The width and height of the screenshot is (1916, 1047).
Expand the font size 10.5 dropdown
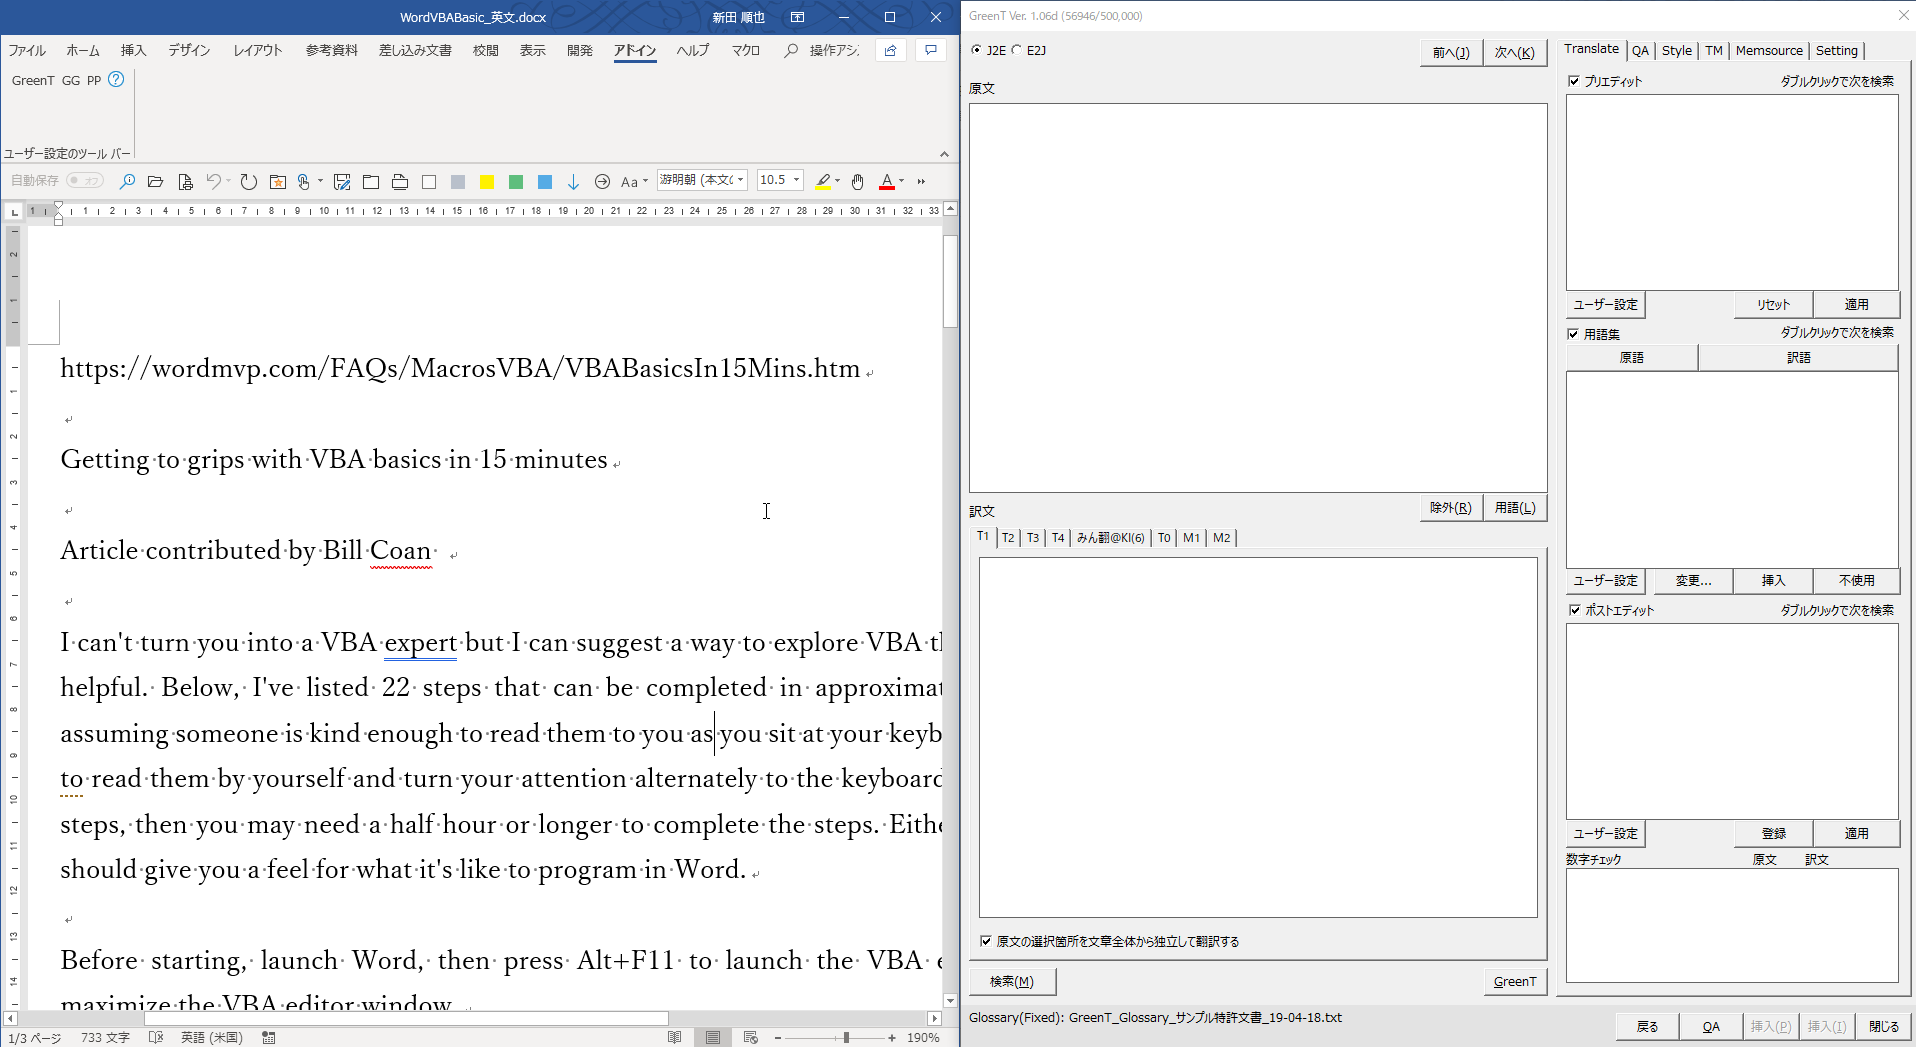[797, 180]
